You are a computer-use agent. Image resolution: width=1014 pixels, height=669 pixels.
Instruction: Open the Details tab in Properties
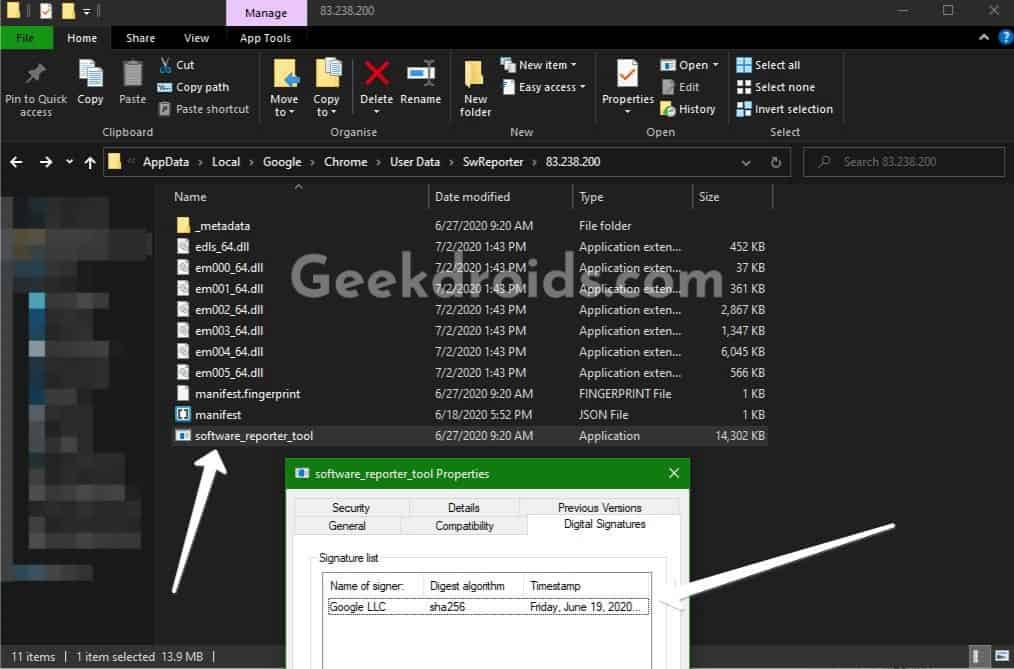(464, 507)
